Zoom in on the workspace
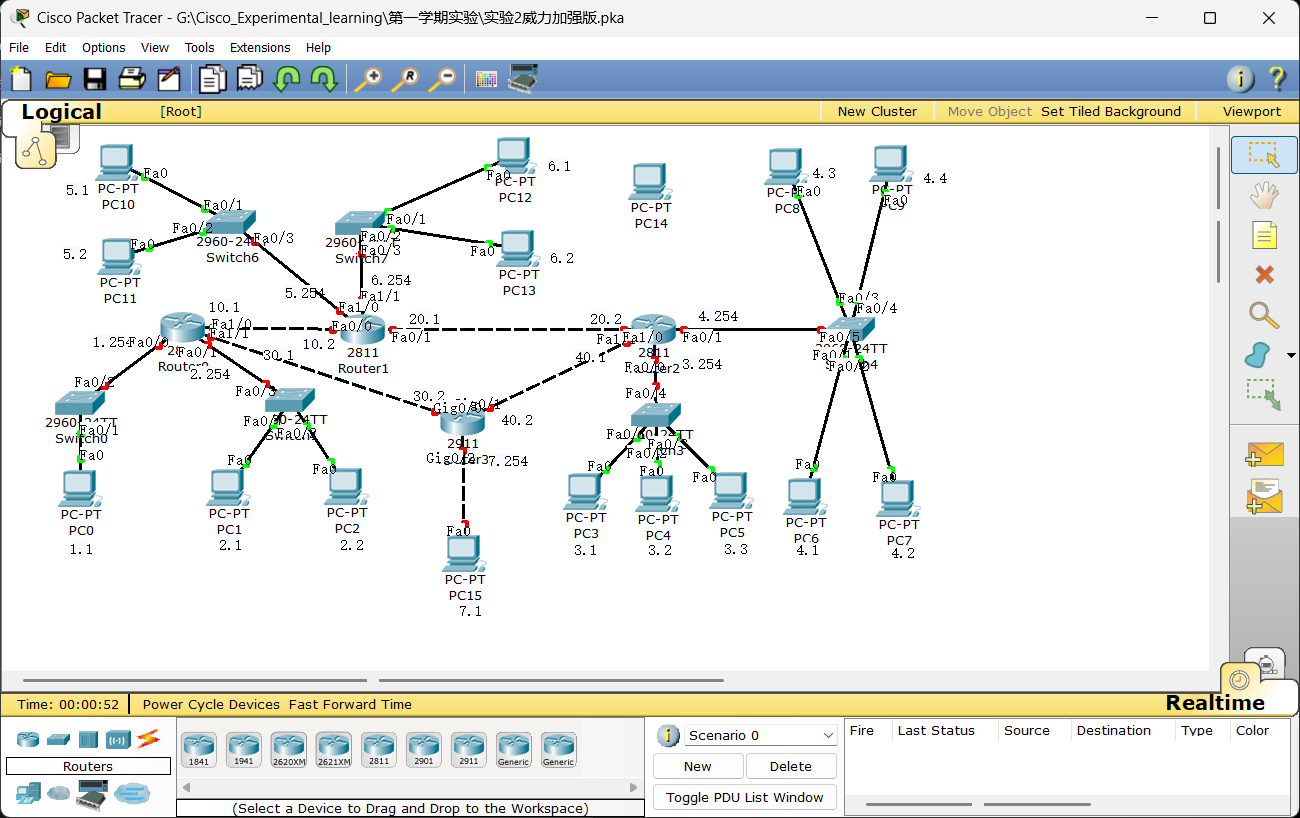 [x=368, y=79]
